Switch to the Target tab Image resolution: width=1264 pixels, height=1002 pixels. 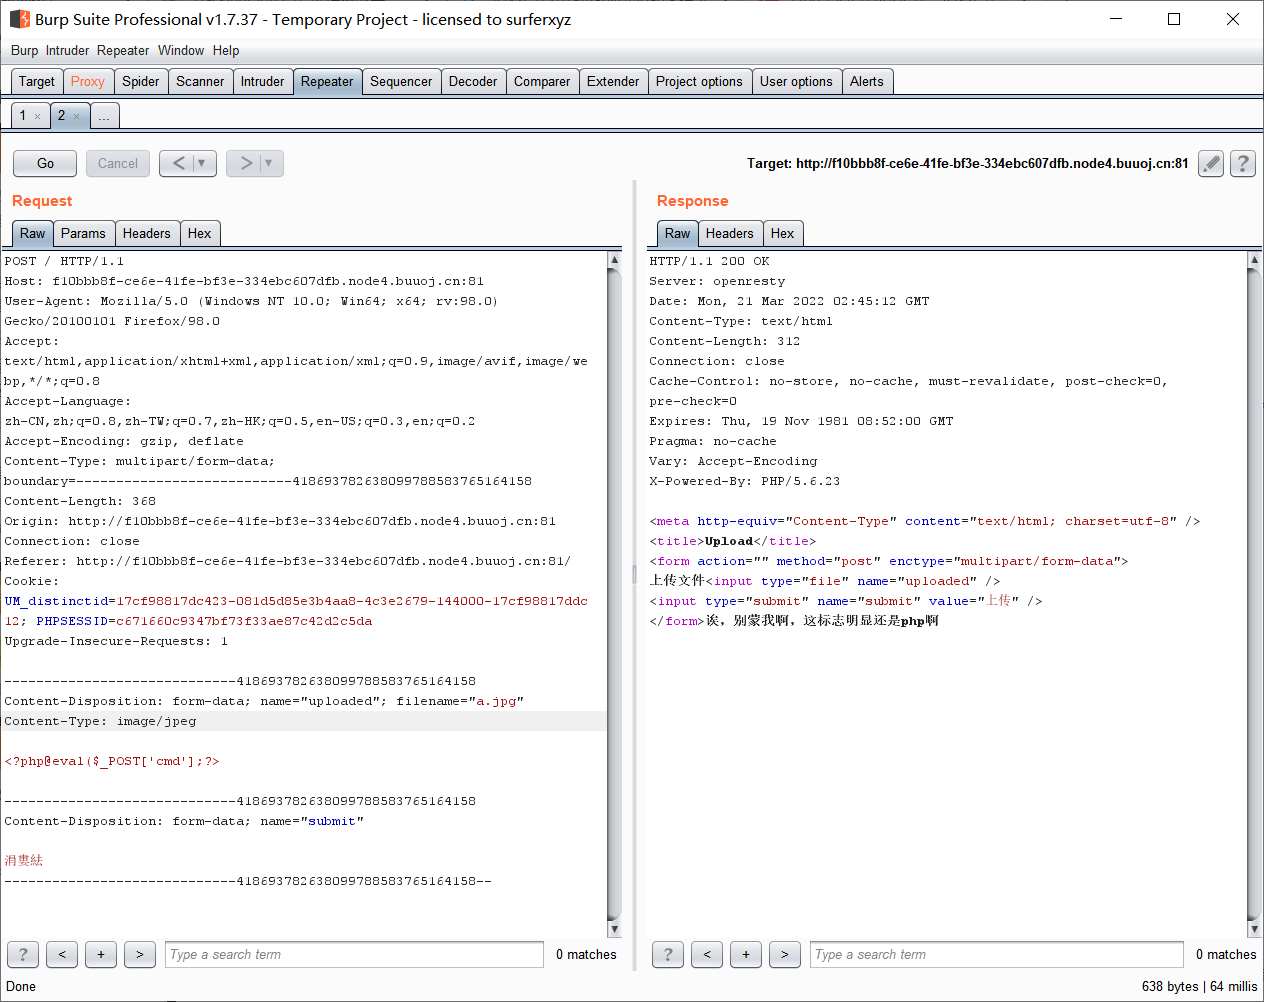pos(37,82)
